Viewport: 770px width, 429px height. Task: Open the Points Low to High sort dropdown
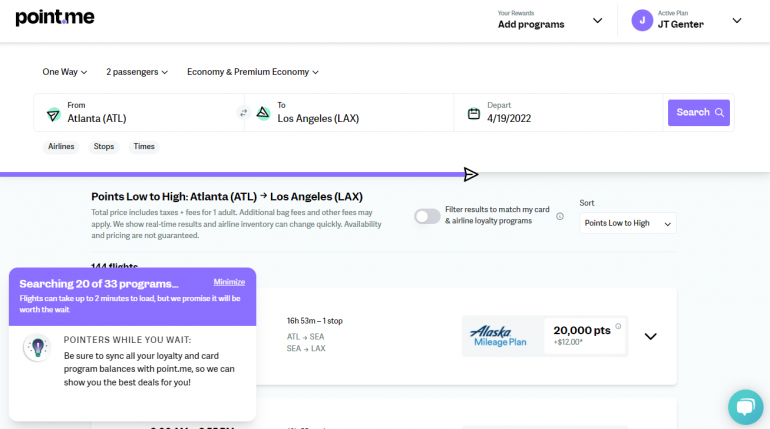tap(628, 223)
